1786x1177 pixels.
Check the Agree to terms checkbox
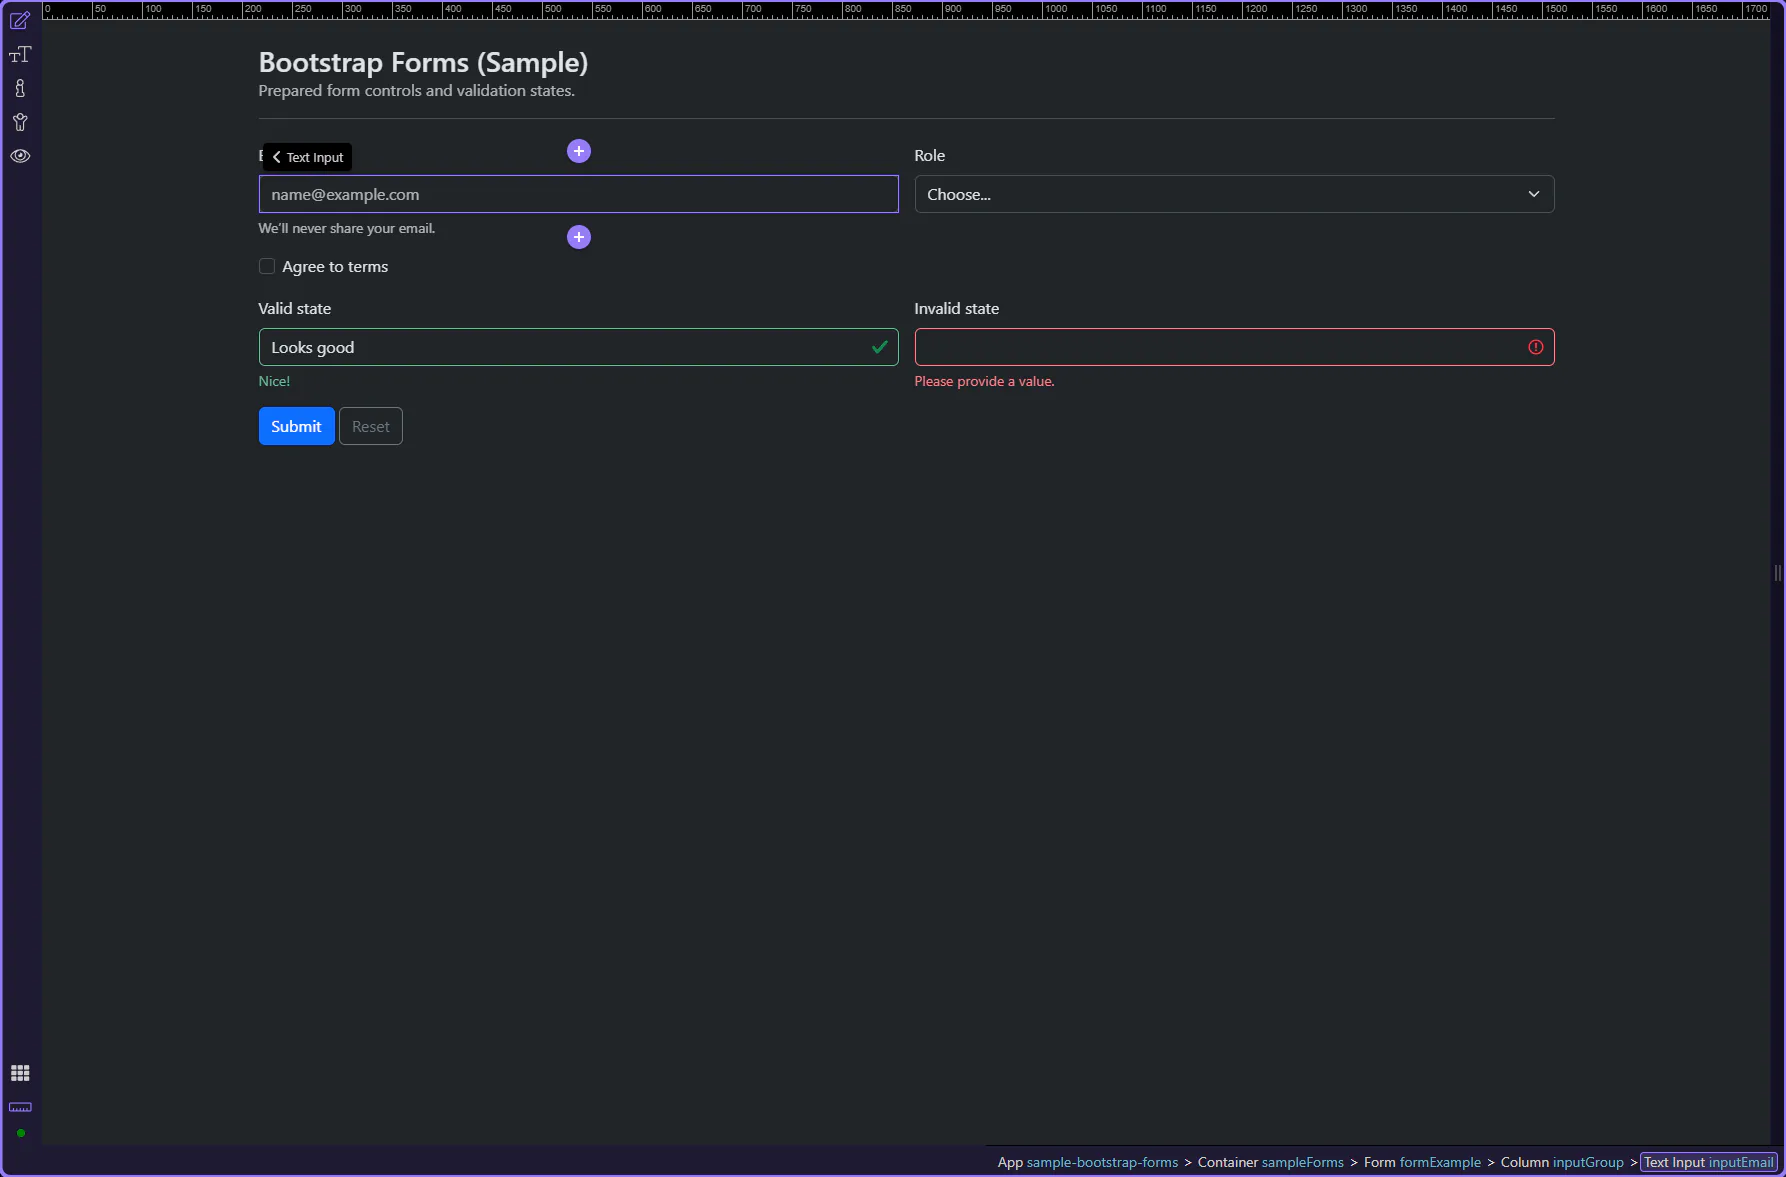(x=267, y=266)
